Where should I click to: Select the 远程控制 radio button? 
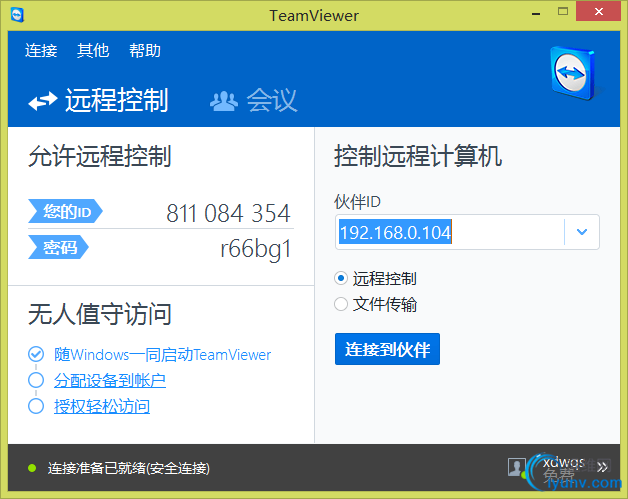341,278
